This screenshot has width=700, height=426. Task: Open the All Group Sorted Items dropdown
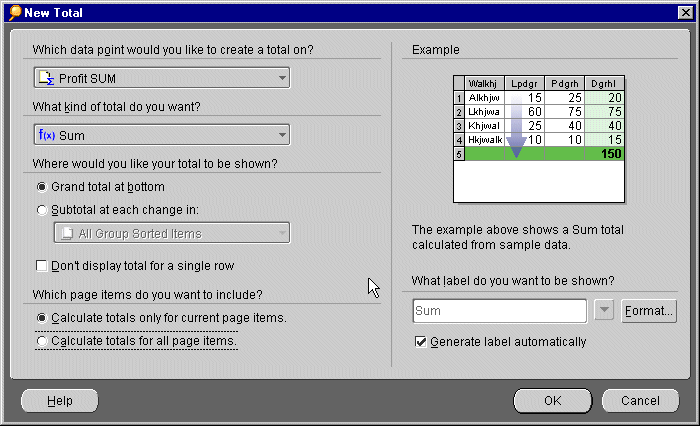click(x=282, y=234)
